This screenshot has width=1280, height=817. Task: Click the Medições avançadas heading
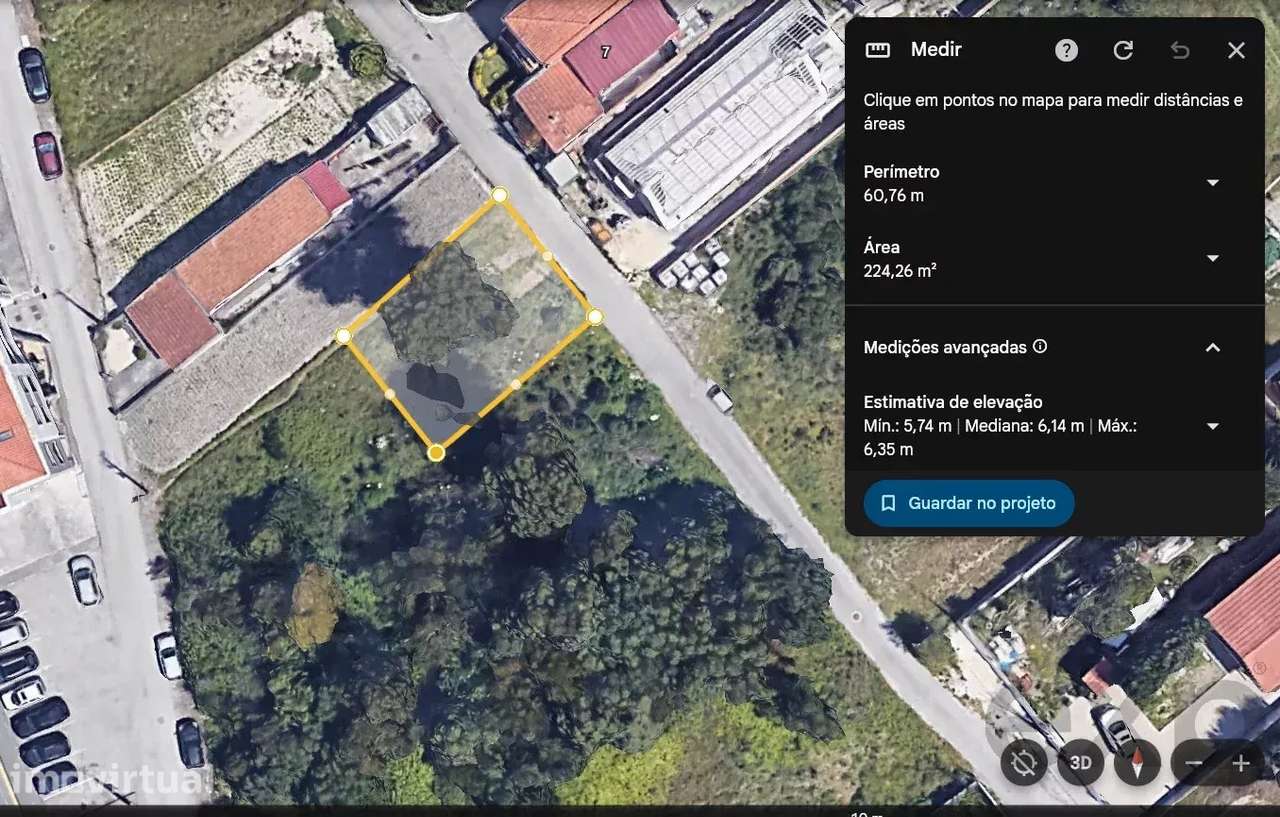pos(945,347)
